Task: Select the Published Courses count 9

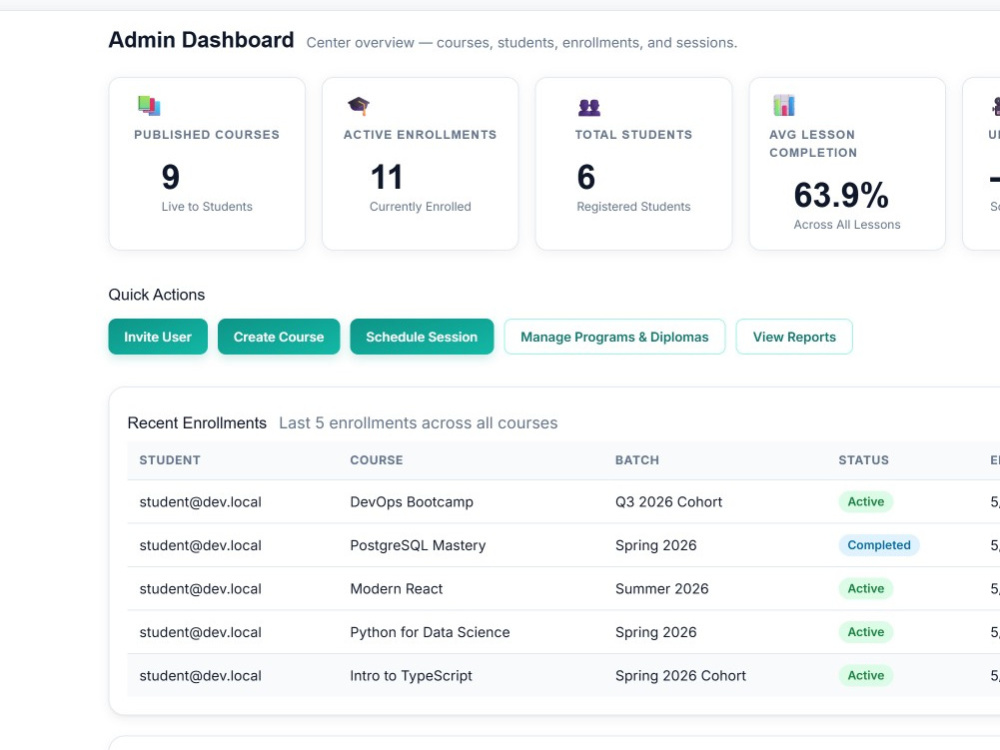Action: pyautogui.click(x=170, y=177)
